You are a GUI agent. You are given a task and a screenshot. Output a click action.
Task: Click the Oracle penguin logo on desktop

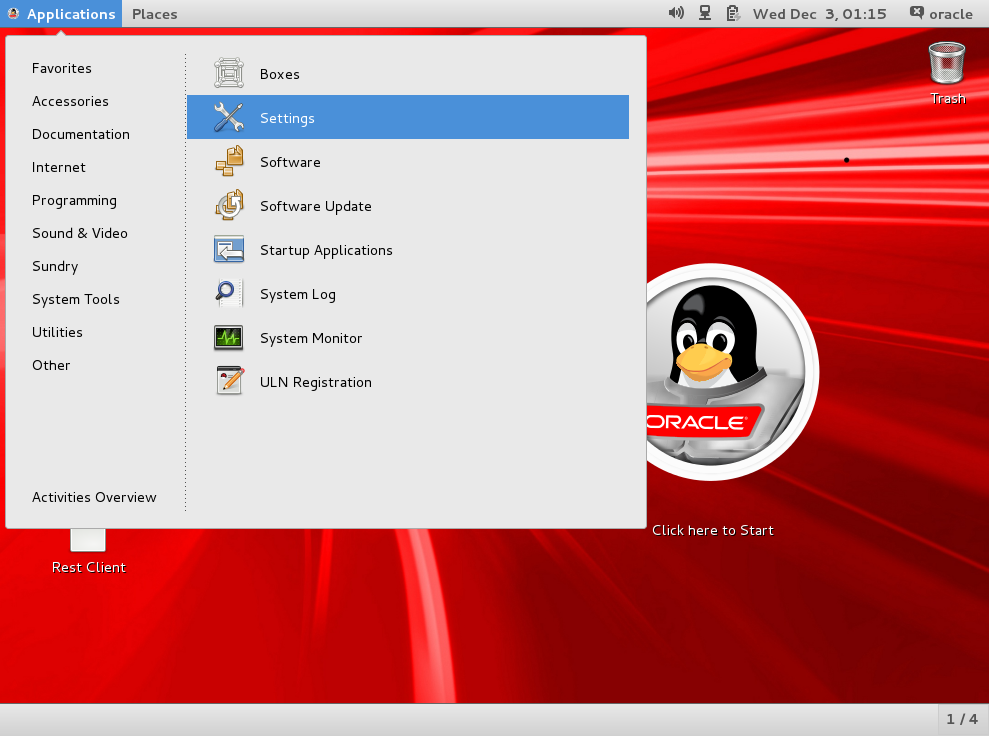click(x=725, y=371)
